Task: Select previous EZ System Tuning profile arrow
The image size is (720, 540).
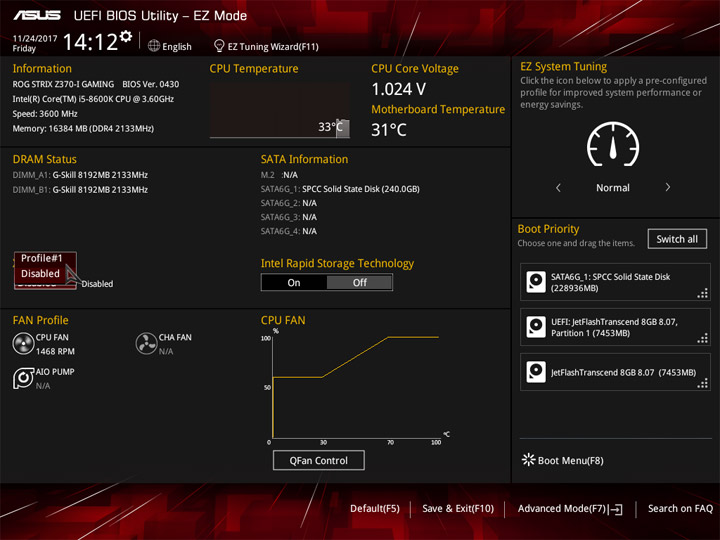Action: coord(558,187)
